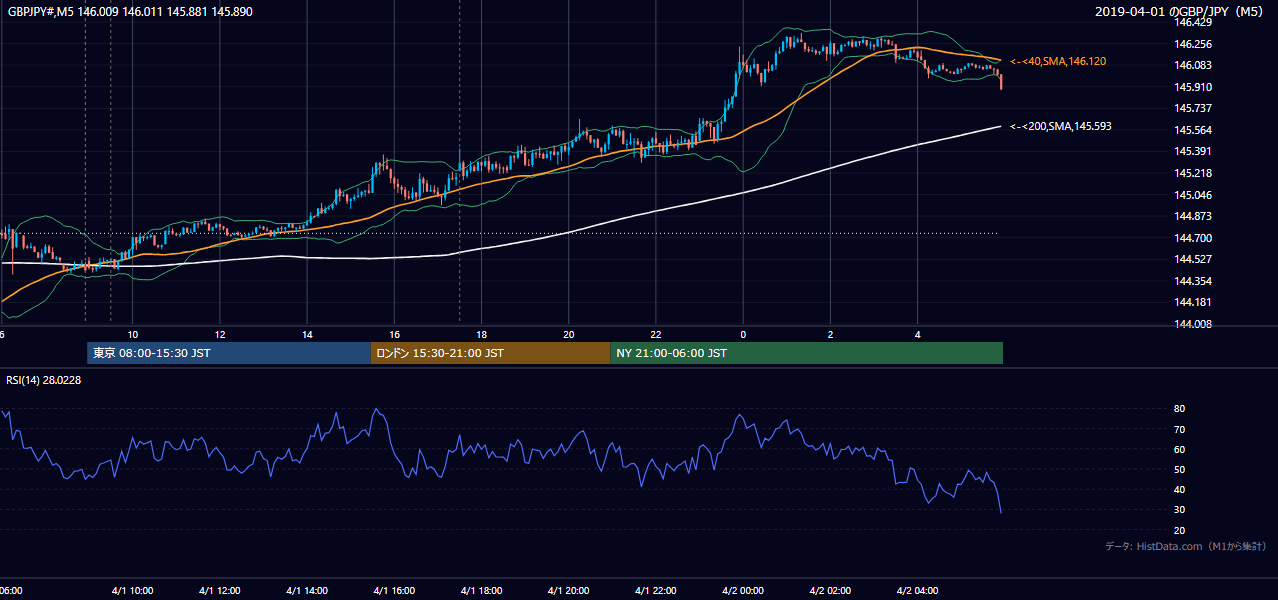Click the 144.181 price axis label
The height and width of the screenshot is (600, 1278).
(x=1194, y=302)
